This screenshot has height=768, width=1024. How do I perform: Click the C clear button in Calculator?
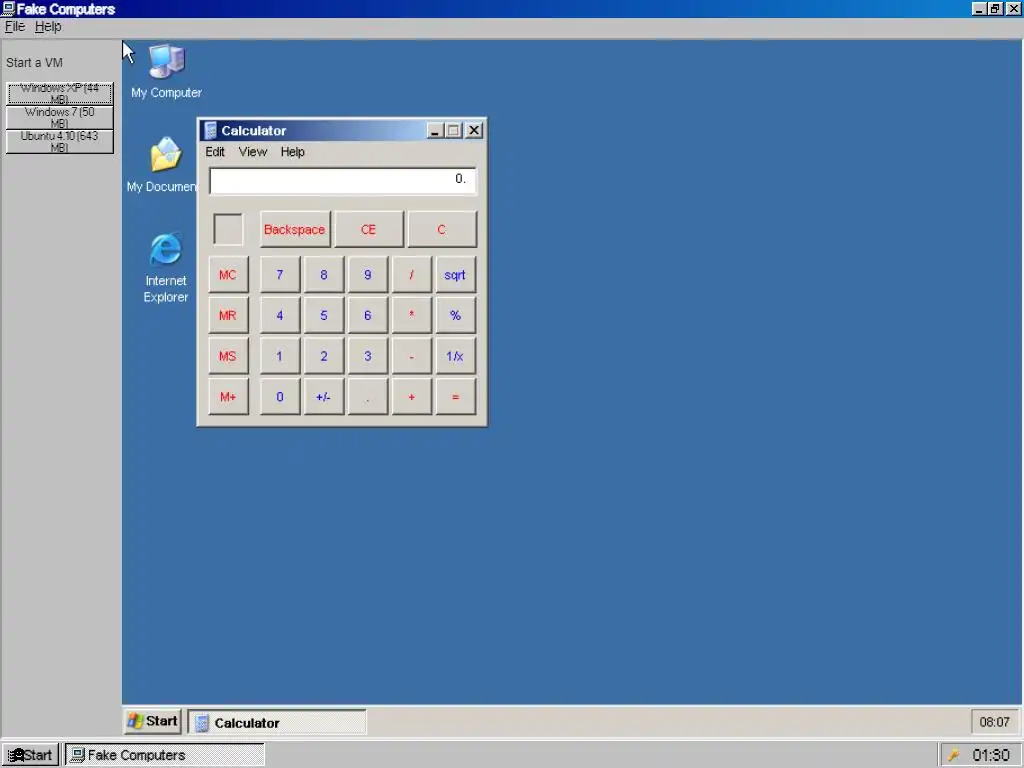click(441, 229)
